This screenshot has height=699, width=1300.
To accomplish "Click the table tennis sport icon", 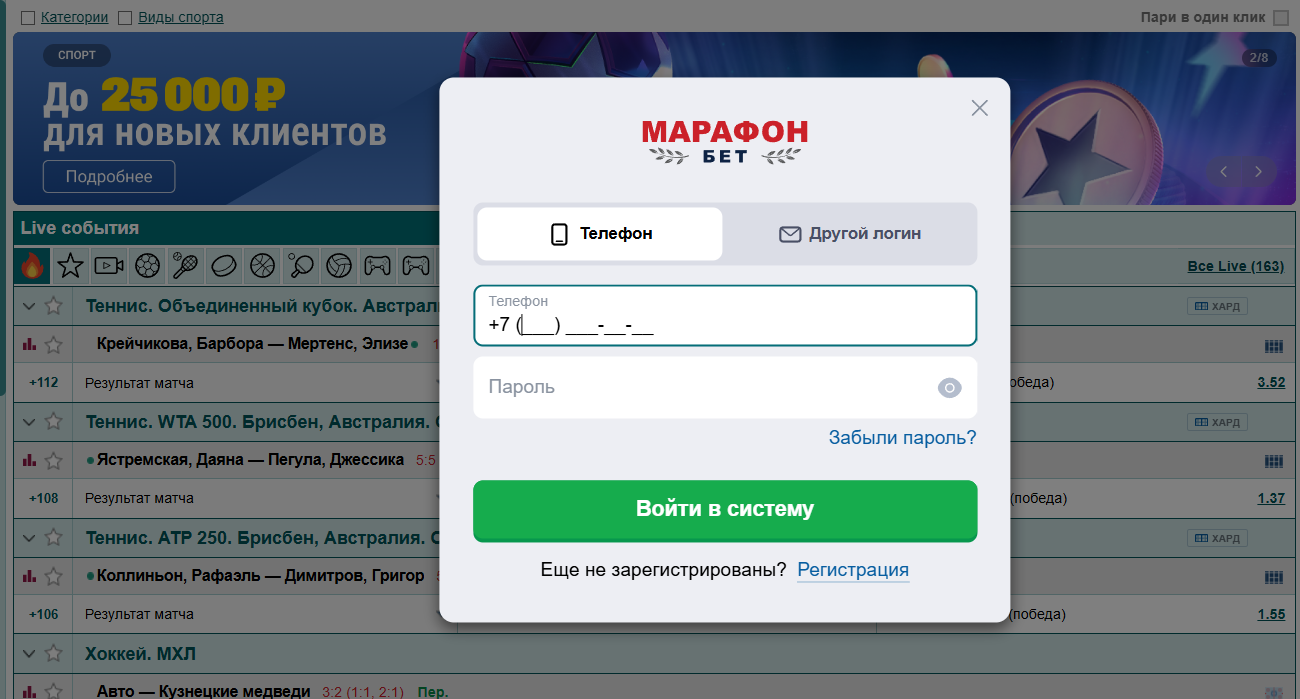I will 301,265.
